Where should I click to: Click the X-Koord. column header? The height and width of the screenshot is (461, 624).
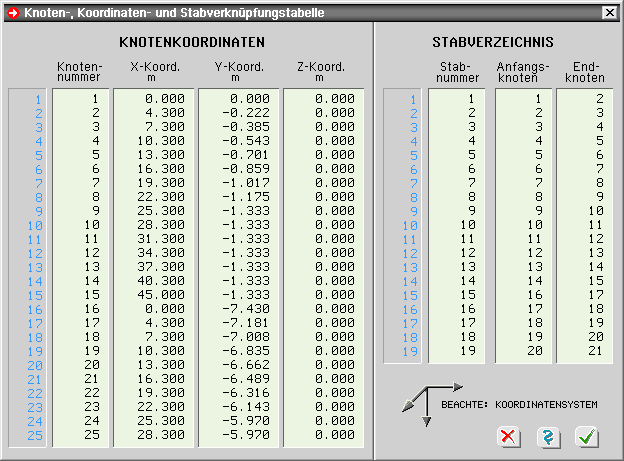click(x=155, y=72)
